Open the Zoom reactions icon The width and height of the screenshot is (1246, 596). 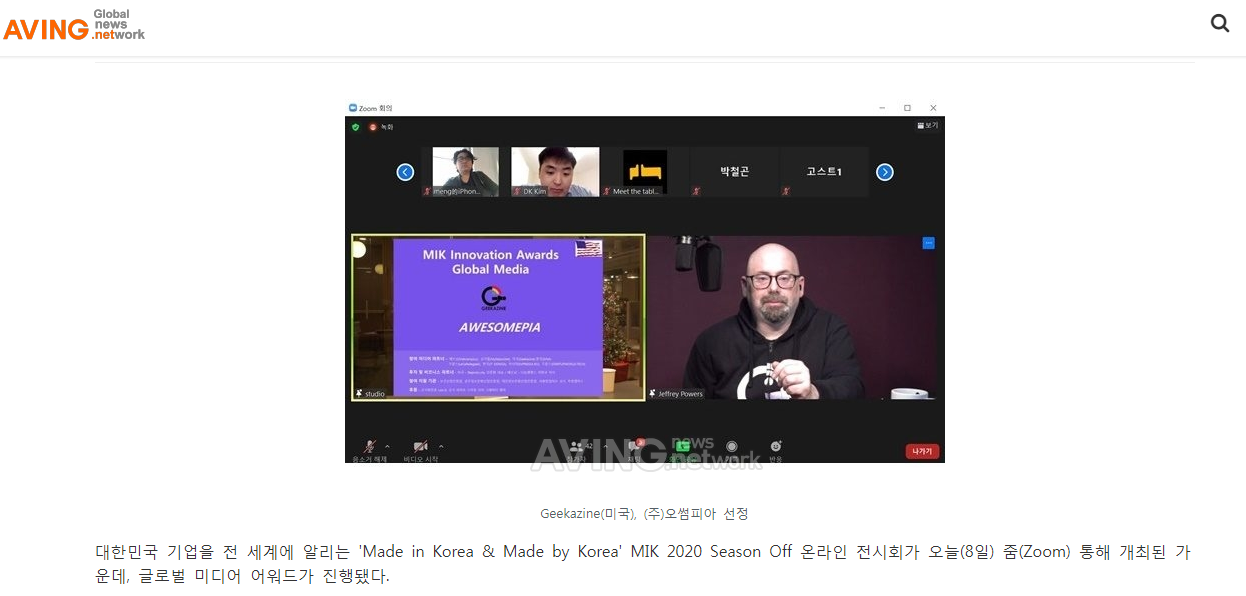click(775, 446)
